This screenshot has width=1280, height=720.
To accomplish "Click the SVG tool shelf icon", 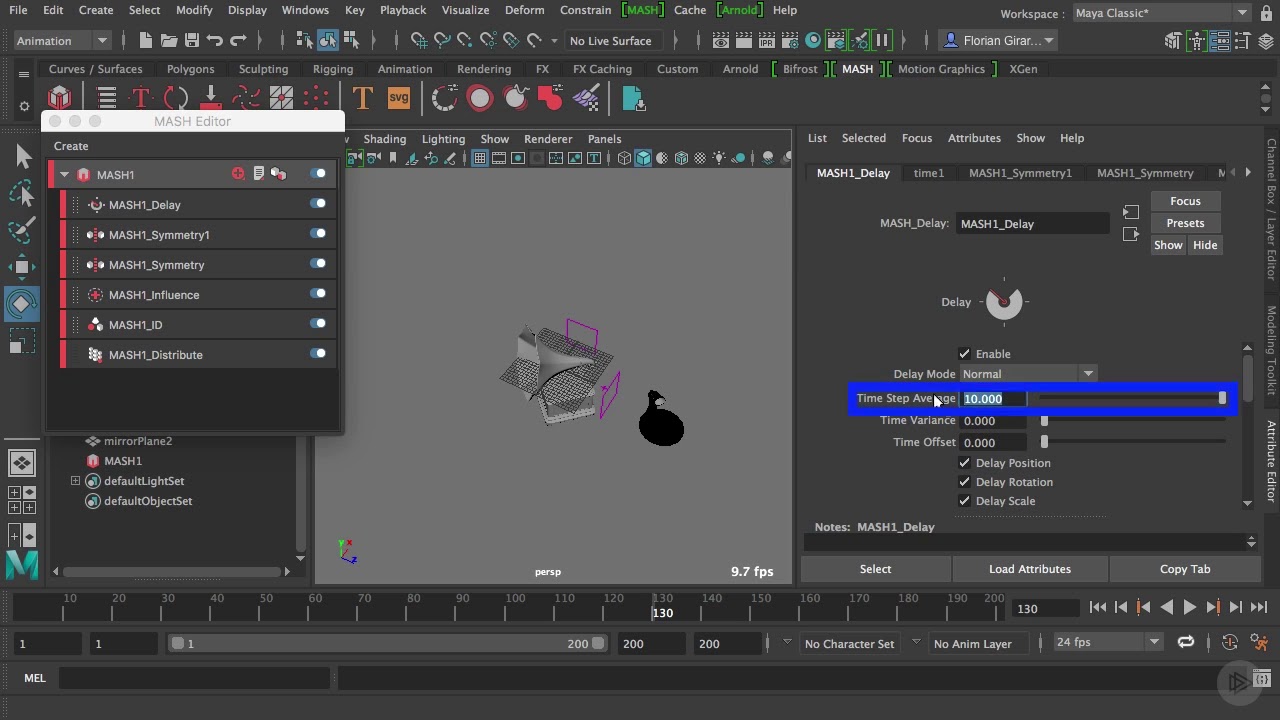I will tap(399, 98).
